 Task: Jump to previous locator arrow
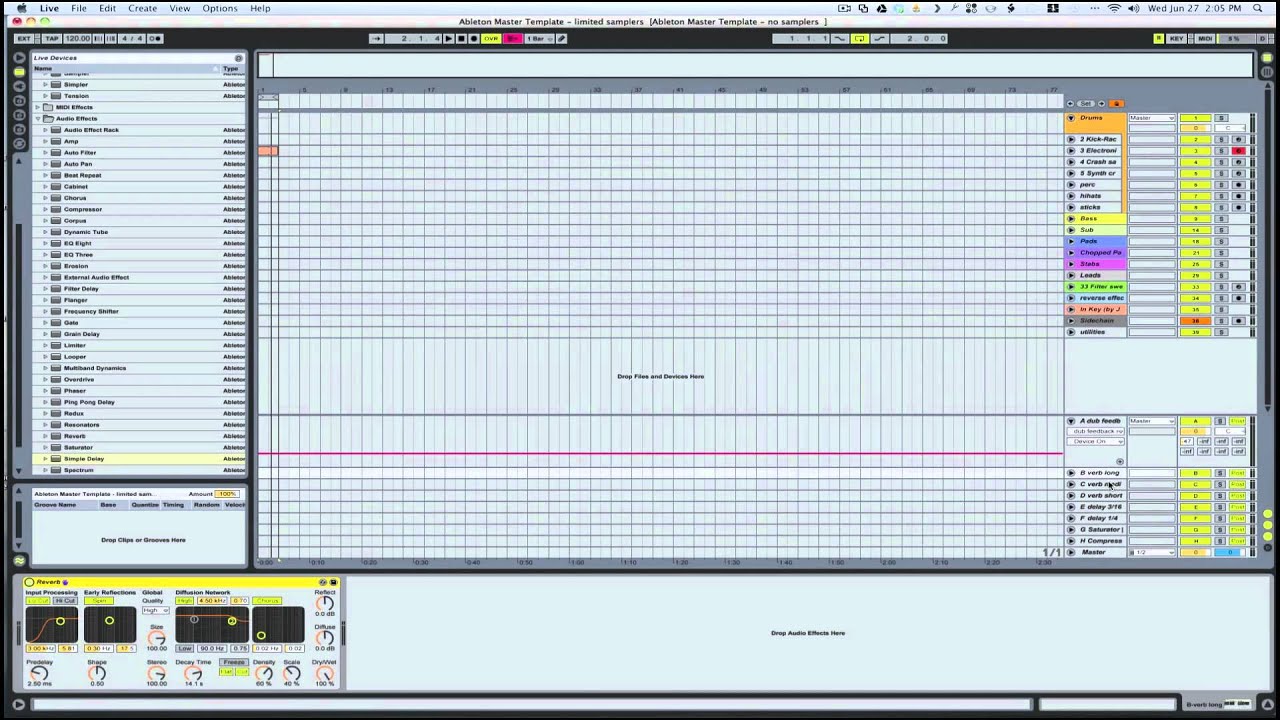point(1070,104)
